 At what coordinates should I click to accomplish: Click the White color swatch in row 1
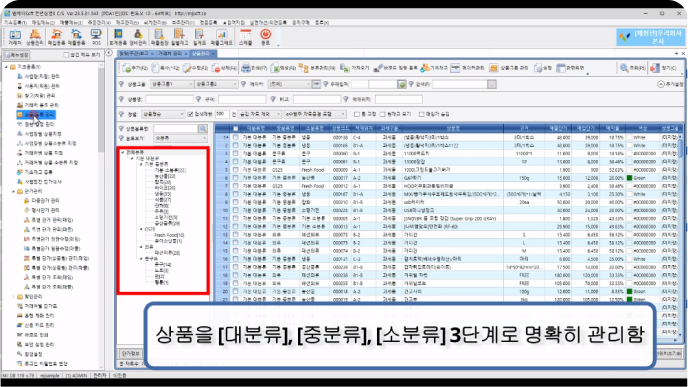[629, 137]
